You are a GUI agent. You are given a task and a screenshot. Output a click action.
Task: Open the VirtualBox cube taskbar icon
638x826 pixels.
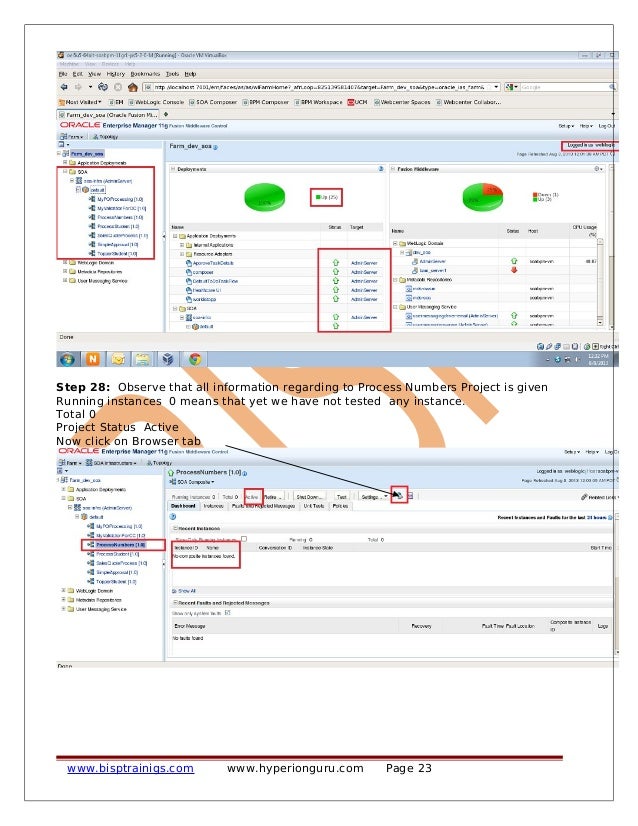tap(168, 359)
